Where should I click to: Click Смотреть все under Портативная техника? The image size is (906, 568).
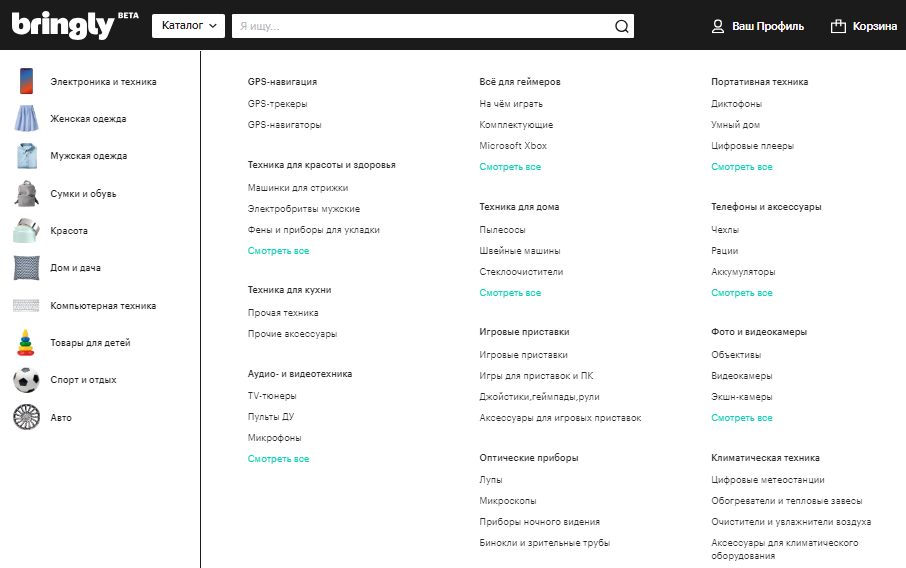[742, 166]
